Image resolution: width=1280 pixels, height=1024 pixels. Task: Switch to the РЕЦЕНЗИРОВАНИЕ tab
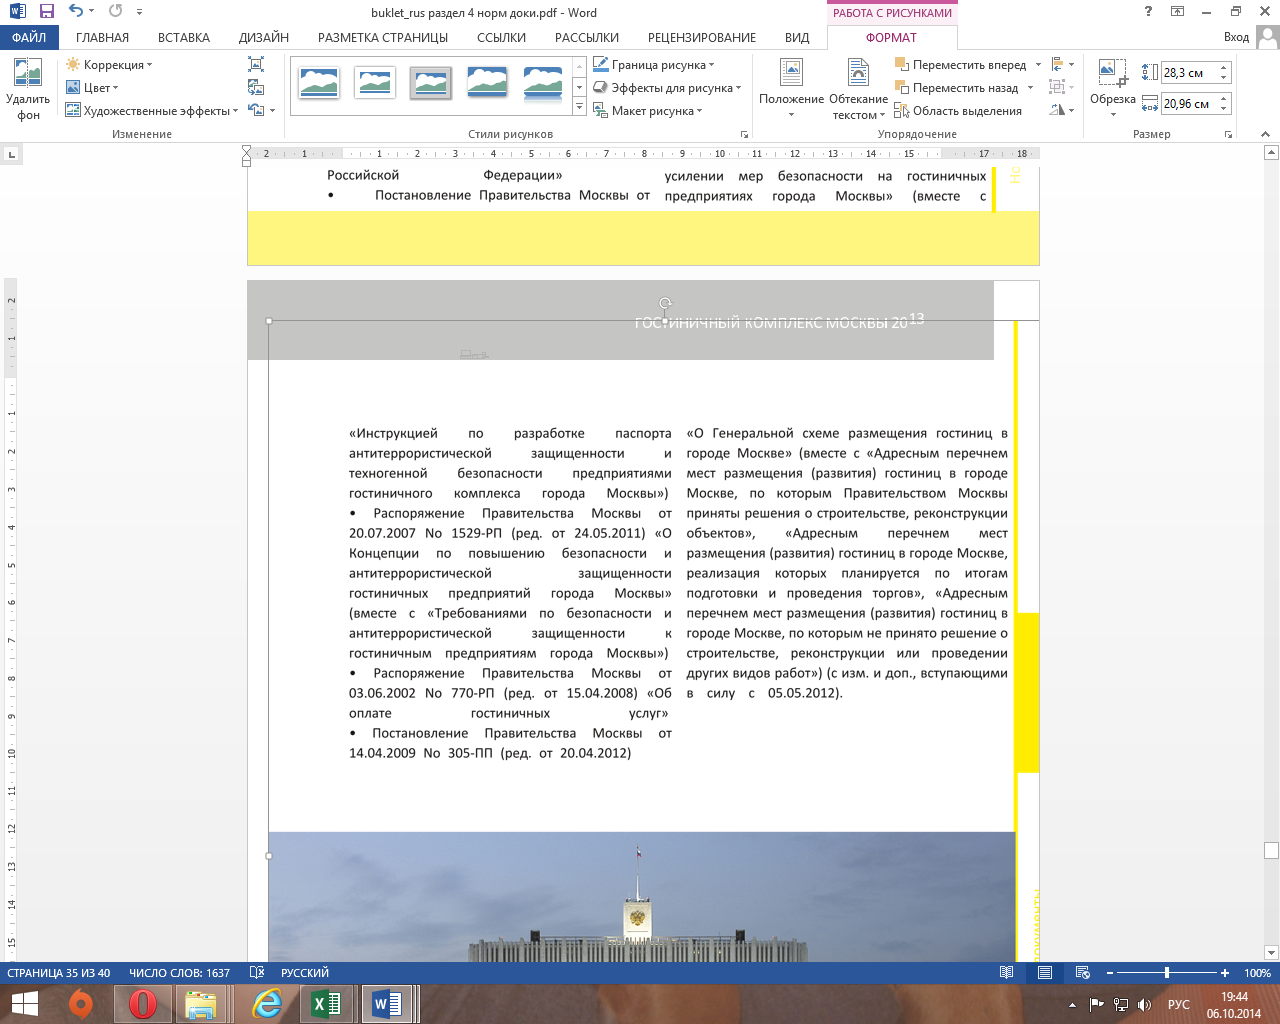click(701, 37)
